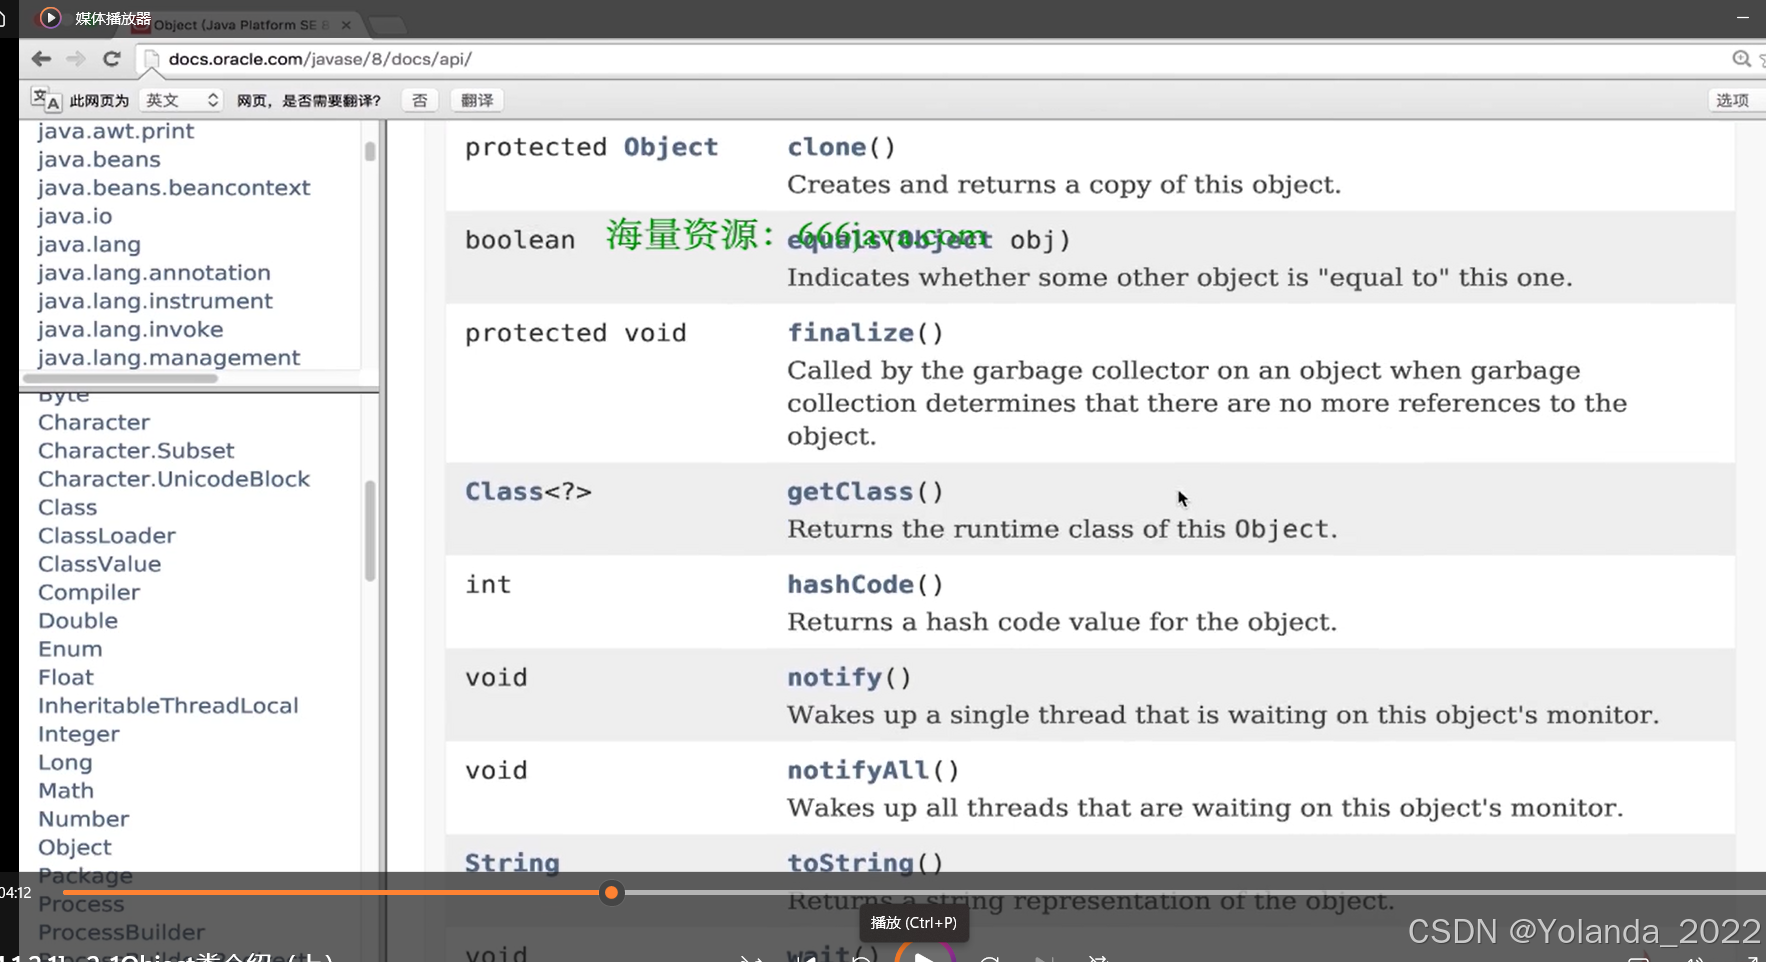Click the media player logo icon
Viewport: 1766px width, 962px height.
50,17
